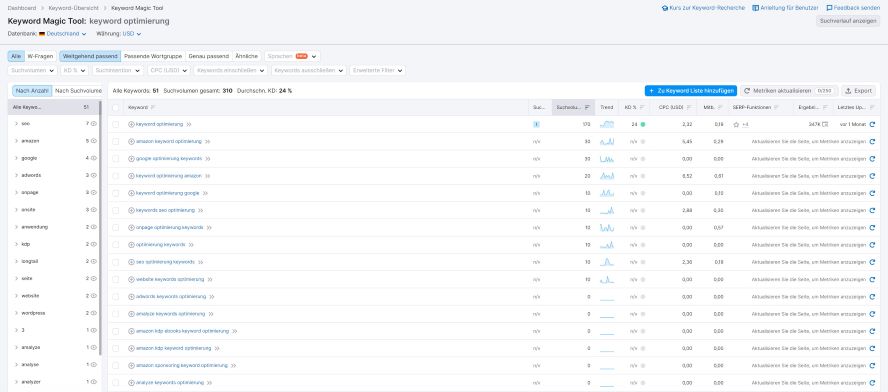Click plus icon beside 'amazon kdp keyword optimierung'
This screenshot has width=888, height=392.
click(131, 348)
